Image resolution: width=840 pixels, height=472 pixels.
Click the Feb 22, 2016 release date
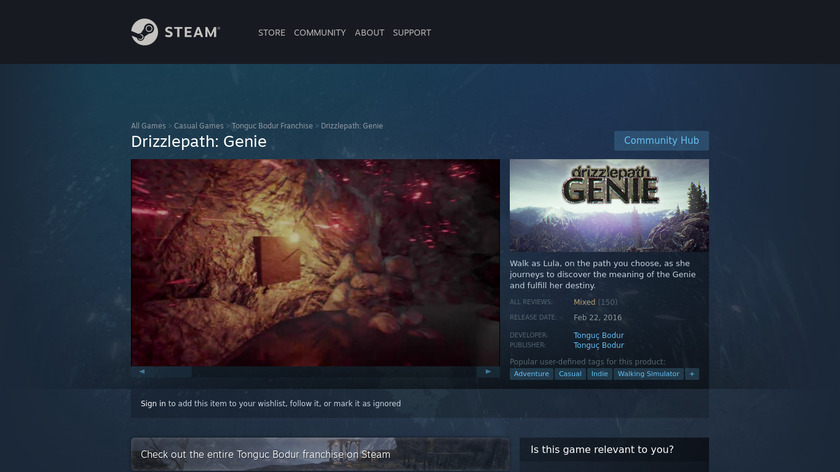click(x=597, y=318)
